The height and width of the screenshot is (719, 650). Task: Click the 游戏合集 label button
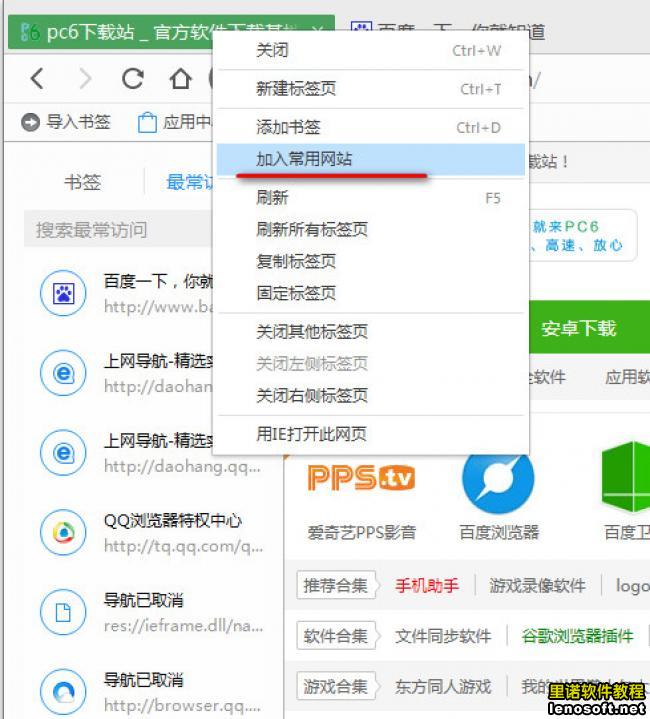coord(336,686)
